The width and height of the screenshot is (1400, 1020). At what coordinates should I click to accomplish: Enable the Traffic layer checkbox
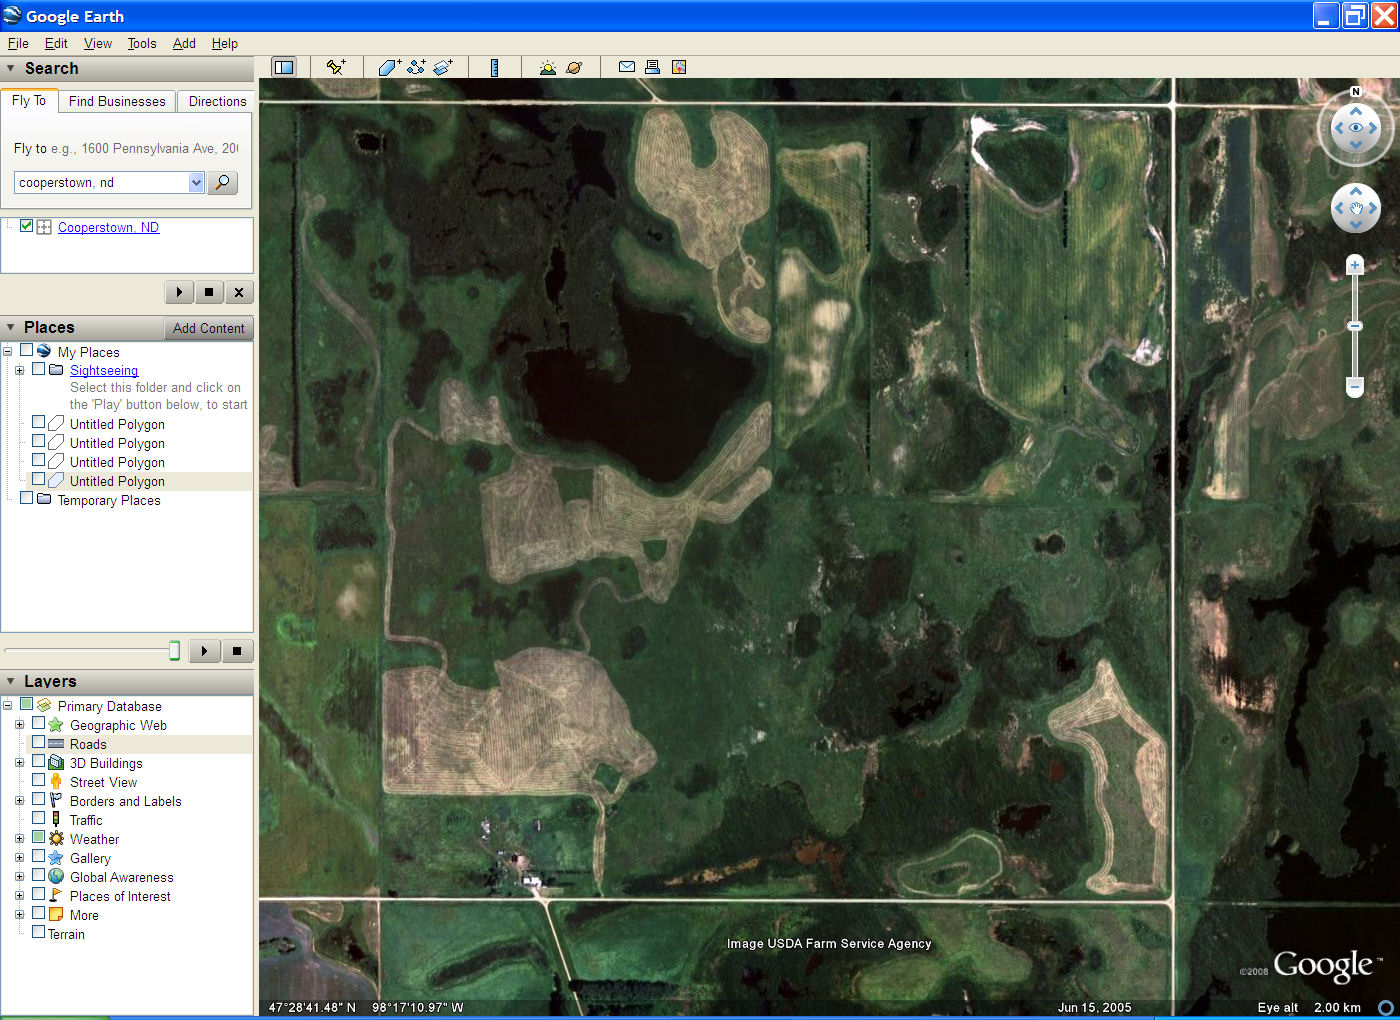coord(39,818)
